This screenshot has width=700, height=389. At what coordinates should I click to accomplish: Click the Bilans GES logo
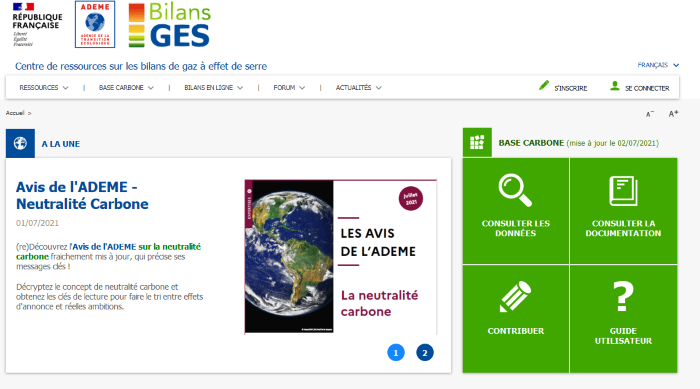point(170,25)
